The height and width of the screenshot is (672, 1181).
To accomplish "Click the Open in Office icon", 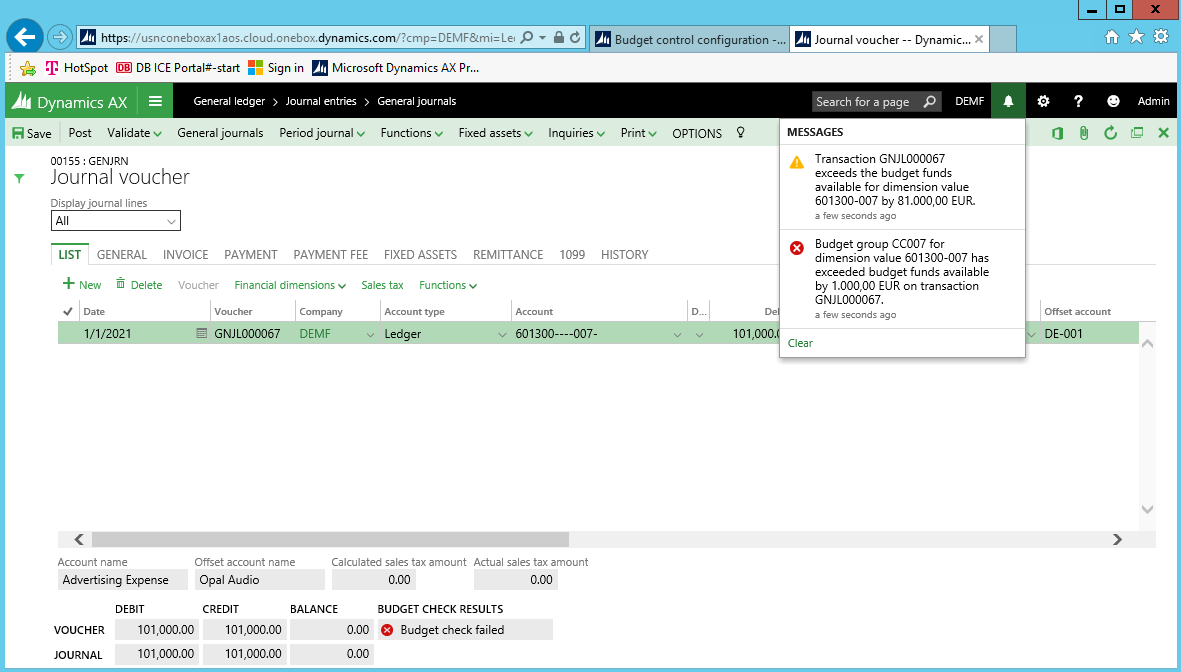I will (x=1058, y=133).
